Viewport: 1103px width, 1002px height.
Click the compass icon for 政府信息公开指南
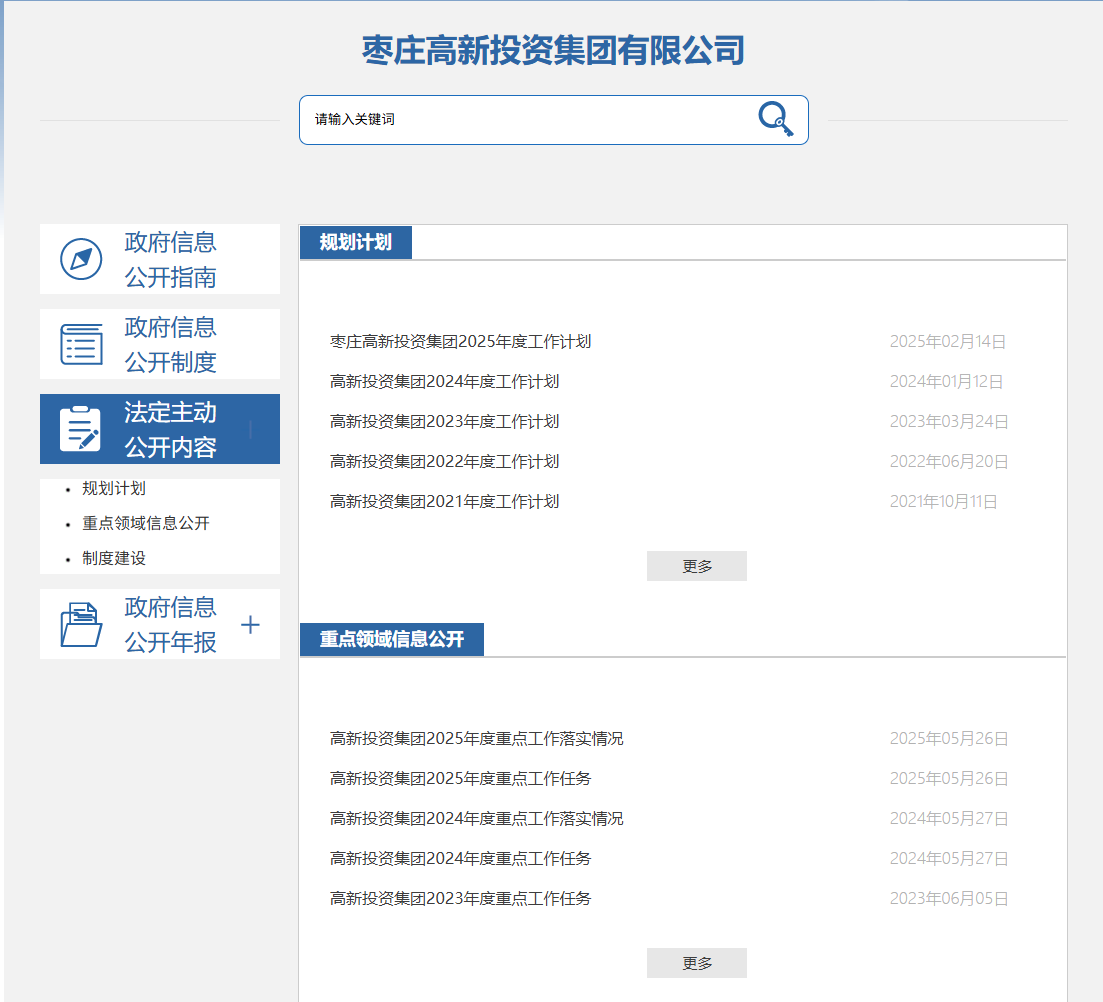(x=81, y=259)
